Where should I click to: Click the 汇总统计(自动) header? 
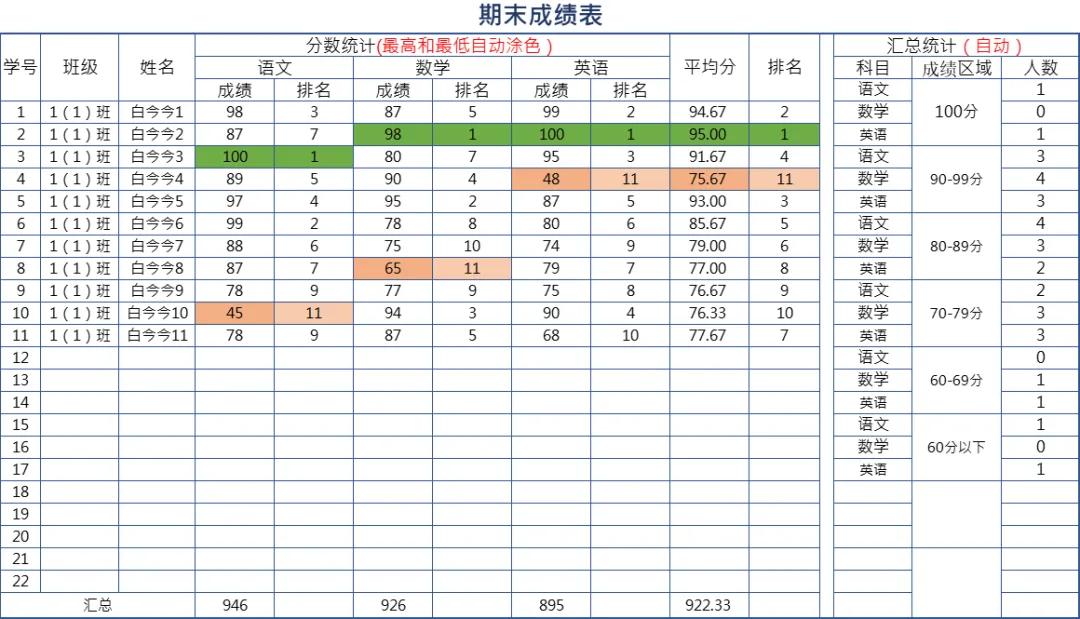[956, 45]
